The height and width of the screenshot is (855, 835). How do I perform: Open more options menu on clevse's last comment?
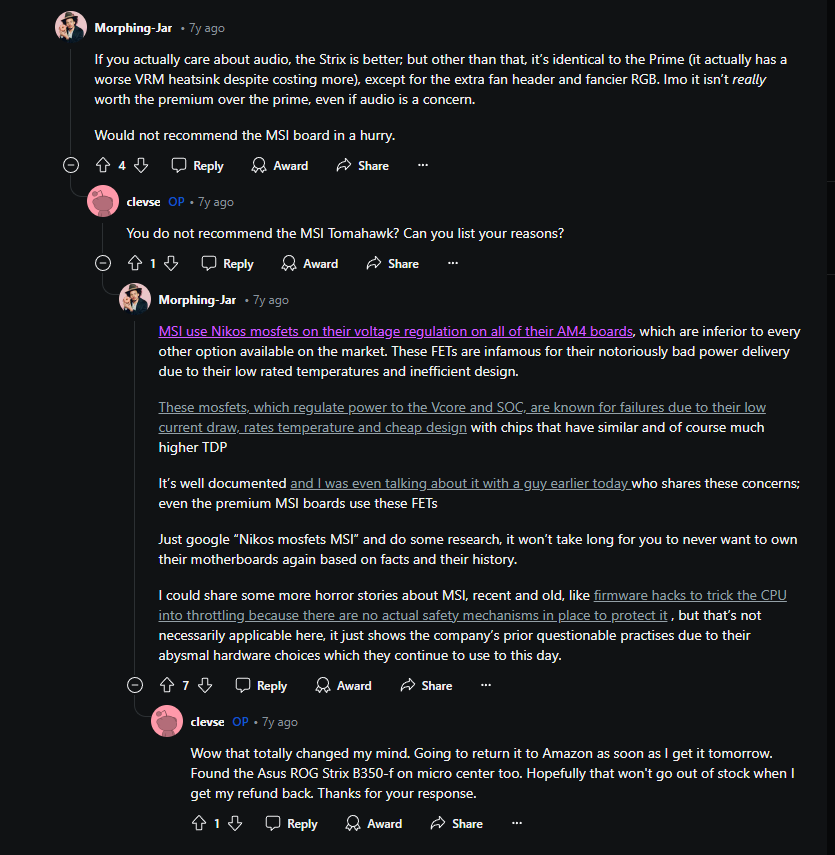[x=516, y=823]
